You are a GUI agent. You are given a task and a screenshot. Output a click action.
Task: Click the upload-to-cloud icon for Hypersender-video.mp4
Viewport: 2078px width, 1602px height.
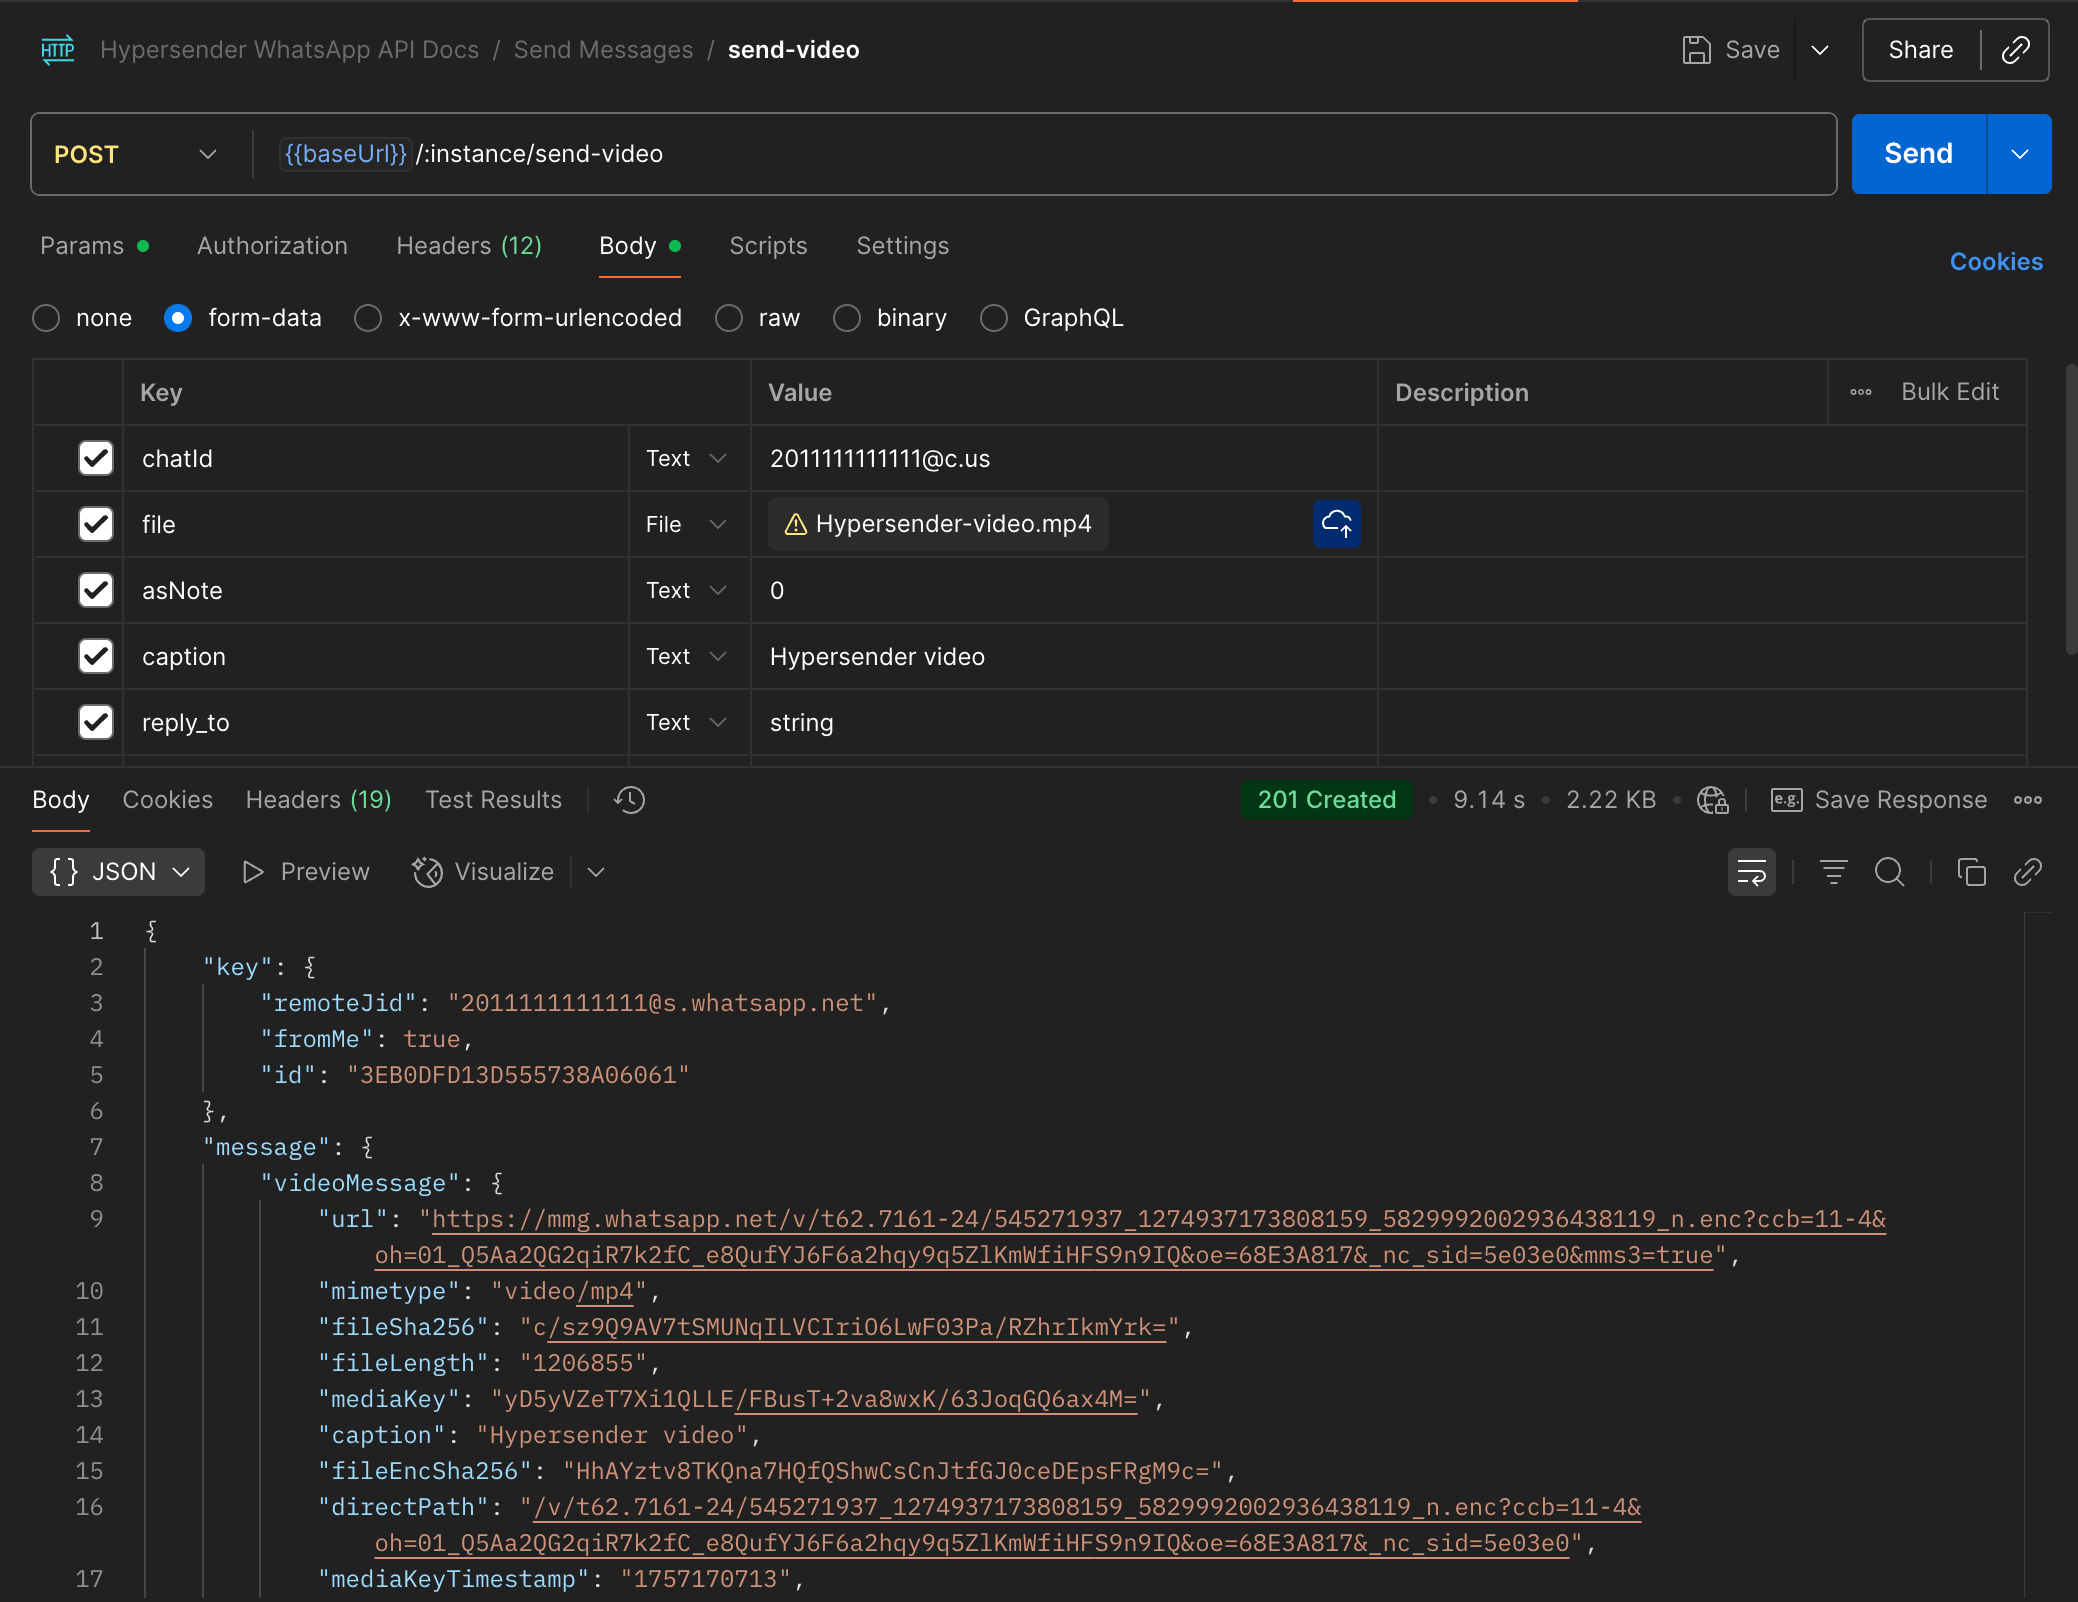pyautogui.click(x=1336, y=524)
